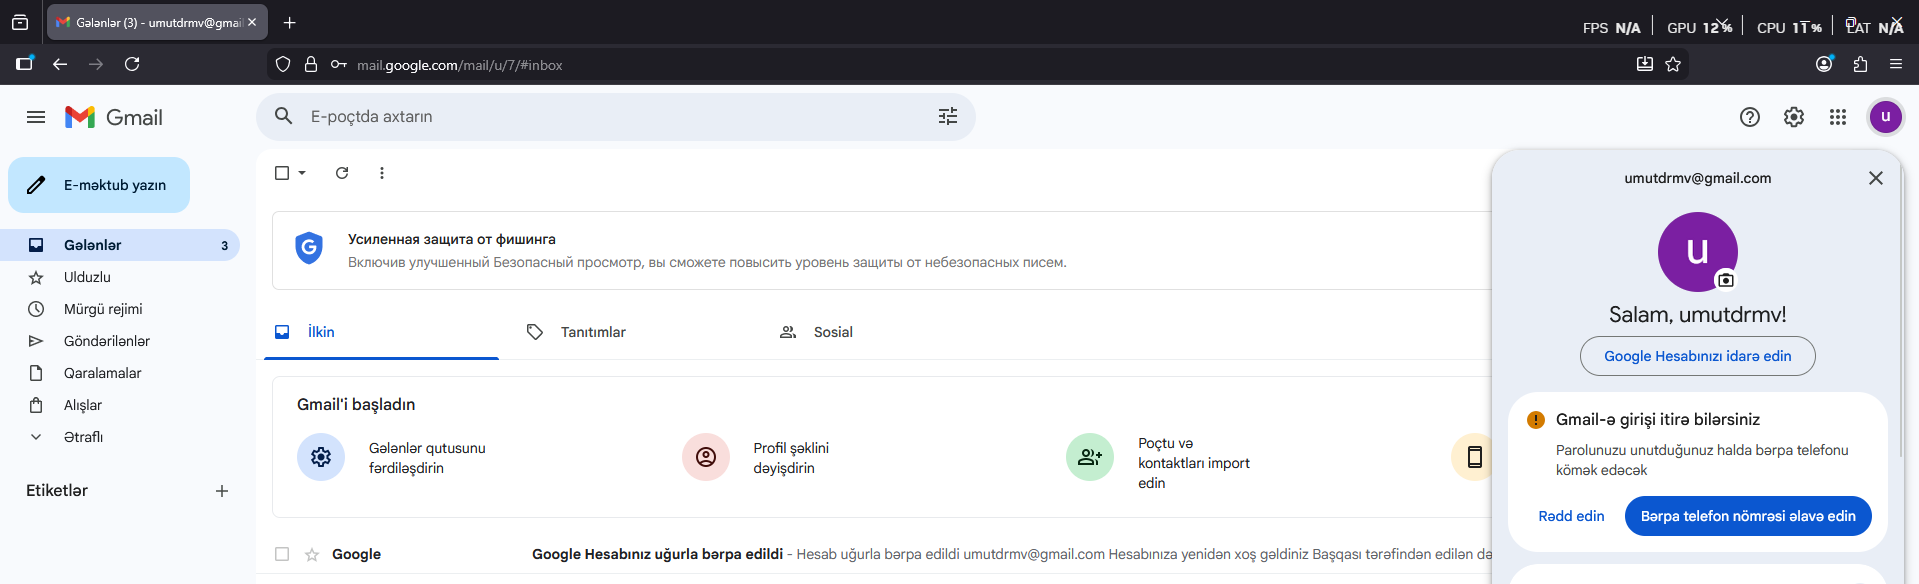The height and width of the screenshot is (584, 1919).
Task: Star the Google email
Action: click(312, 554)
